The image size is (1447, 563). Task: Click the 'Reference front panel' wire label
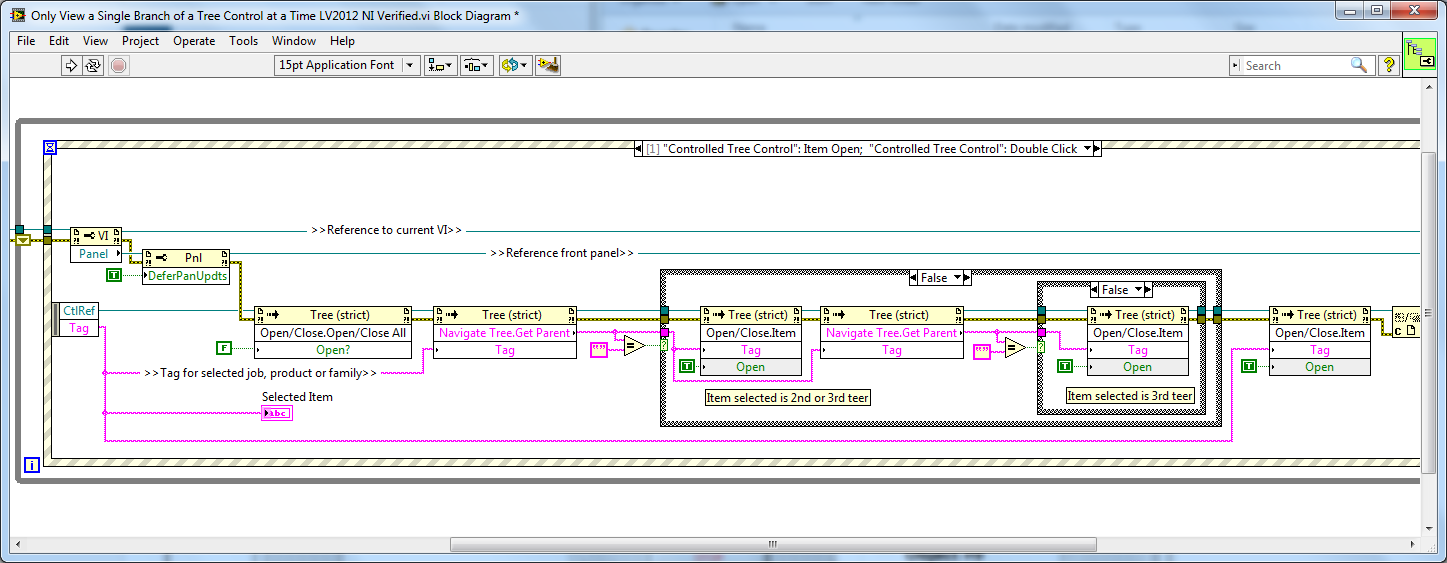562,253
